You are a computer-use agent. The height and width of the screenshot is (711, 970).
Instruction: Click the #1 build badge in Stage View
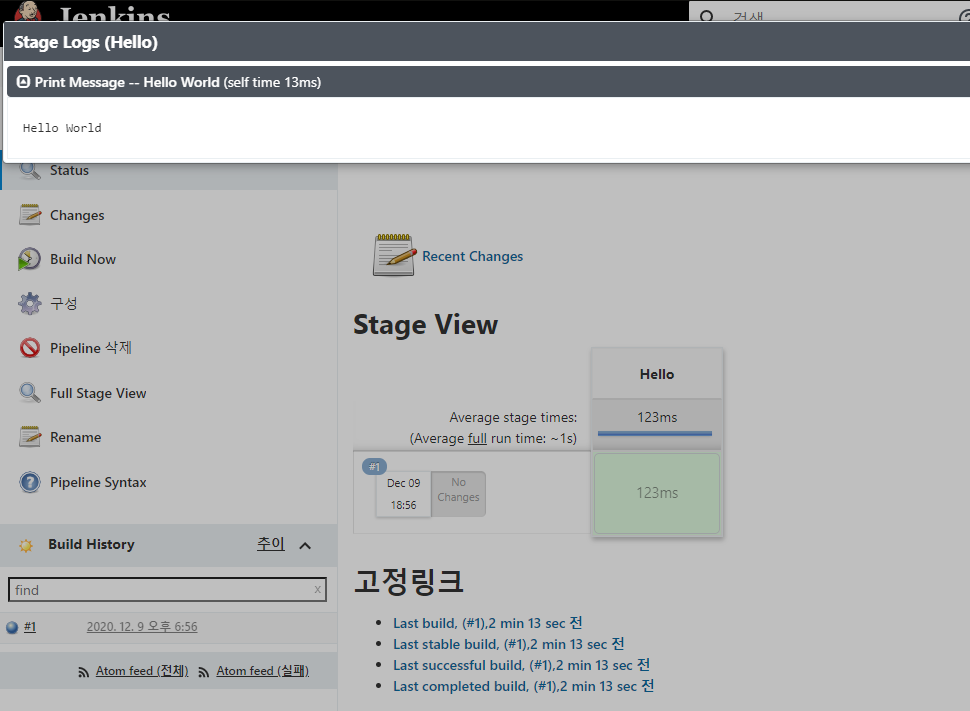pos(374,467)
